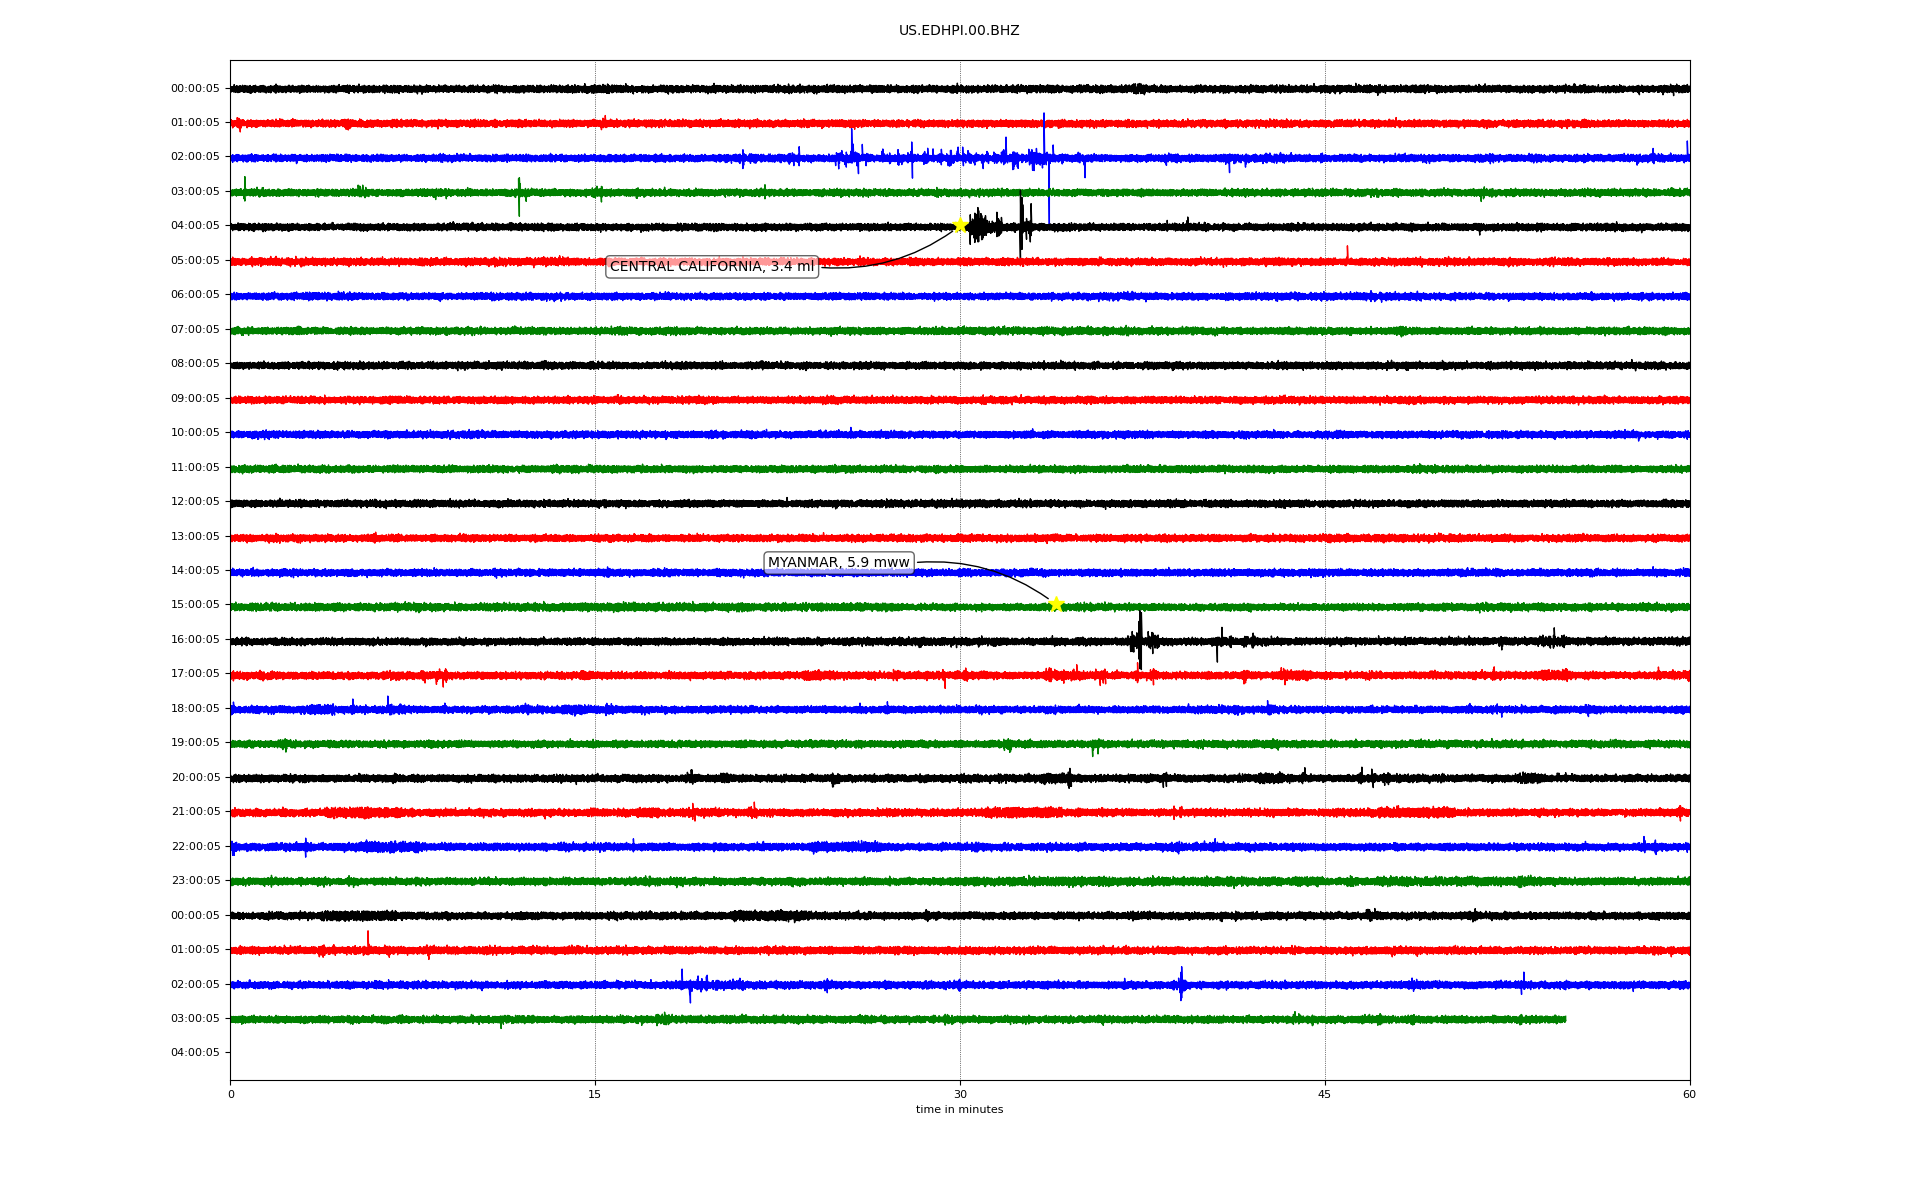The image size is (1920, 1200).
Task: Click the yellow star marking Myanmar earthquake
Action: pos(1055,604)
